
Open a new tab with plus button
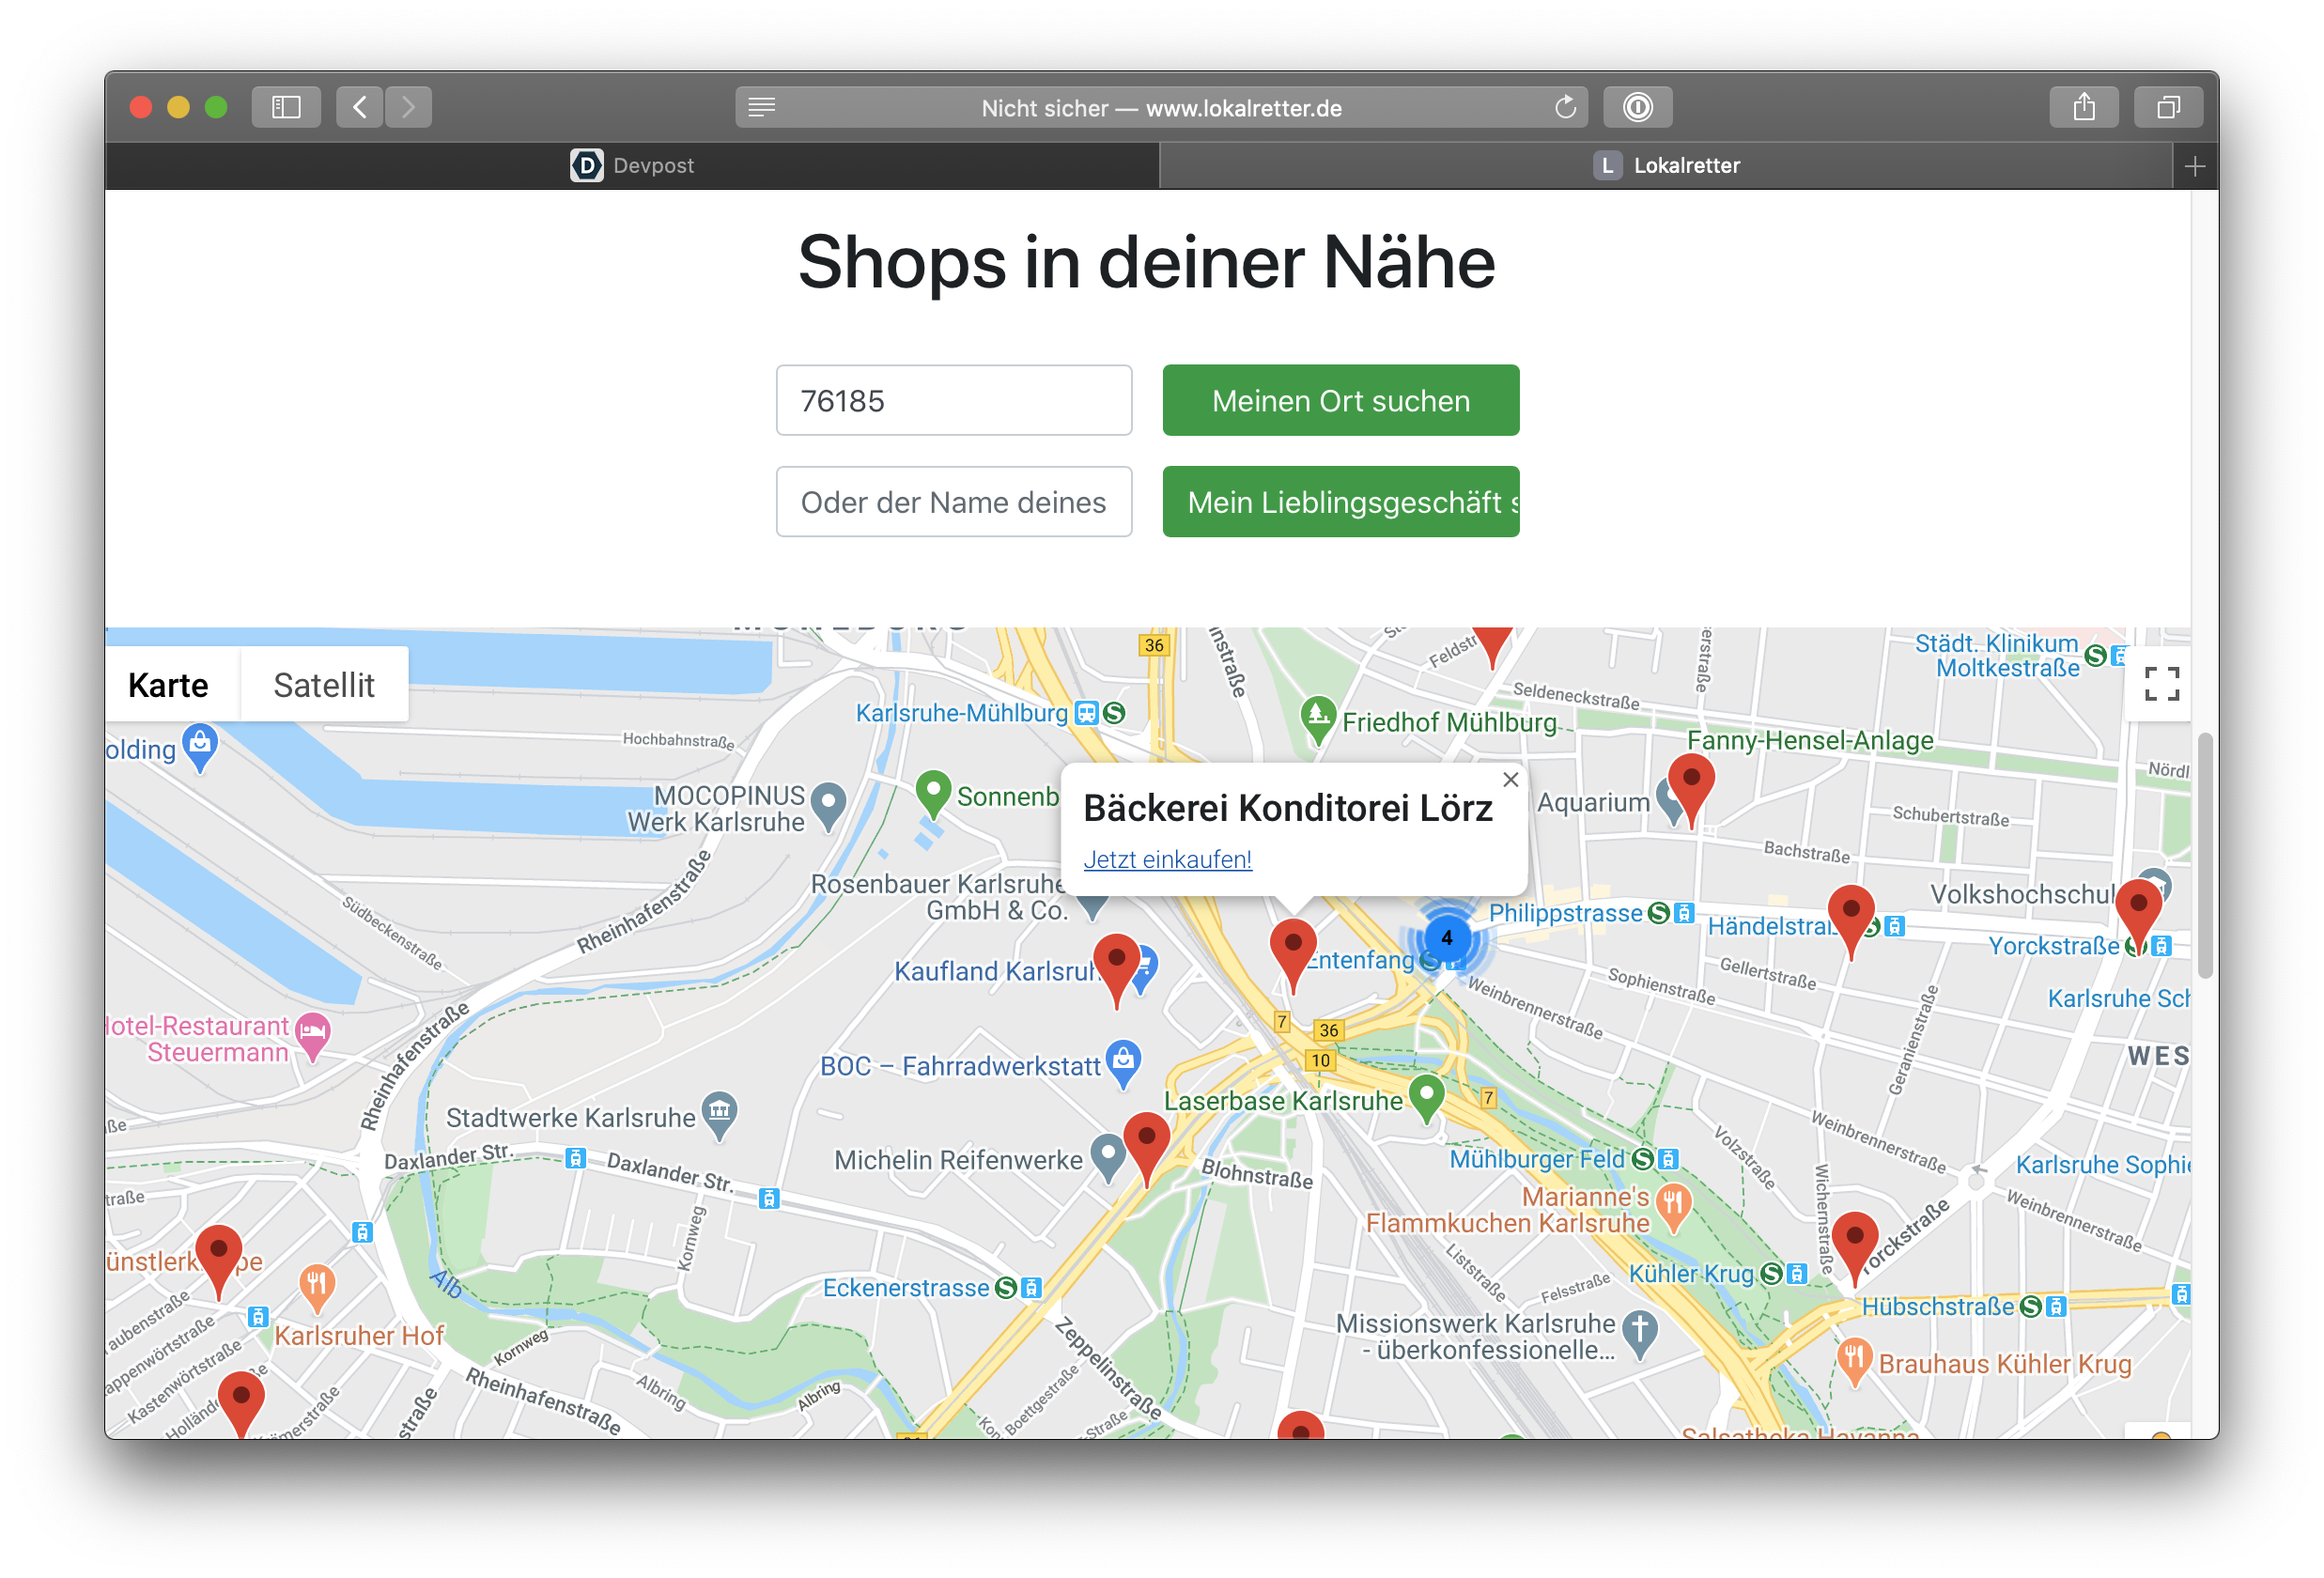[2194, 166]
